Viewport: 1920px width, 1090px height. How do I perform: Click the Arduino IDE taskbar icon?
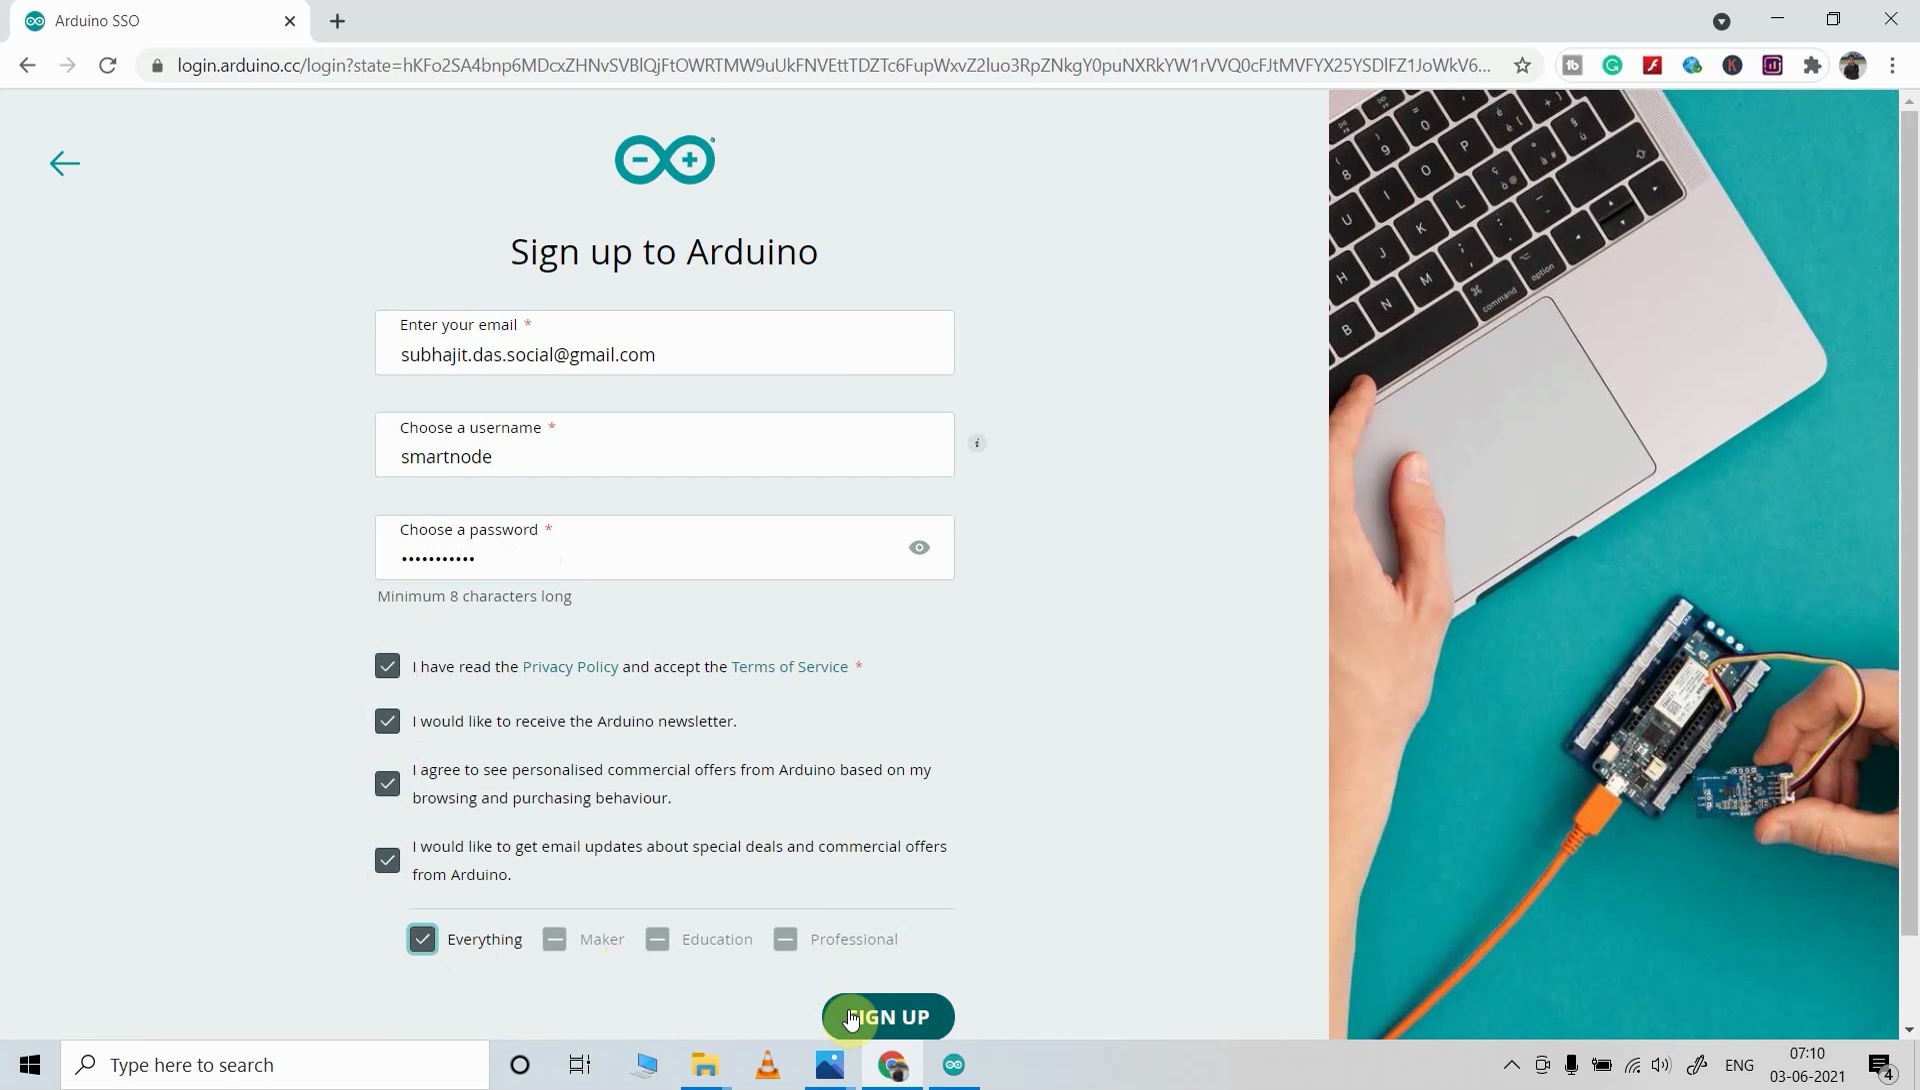(x=953, y=1065)
